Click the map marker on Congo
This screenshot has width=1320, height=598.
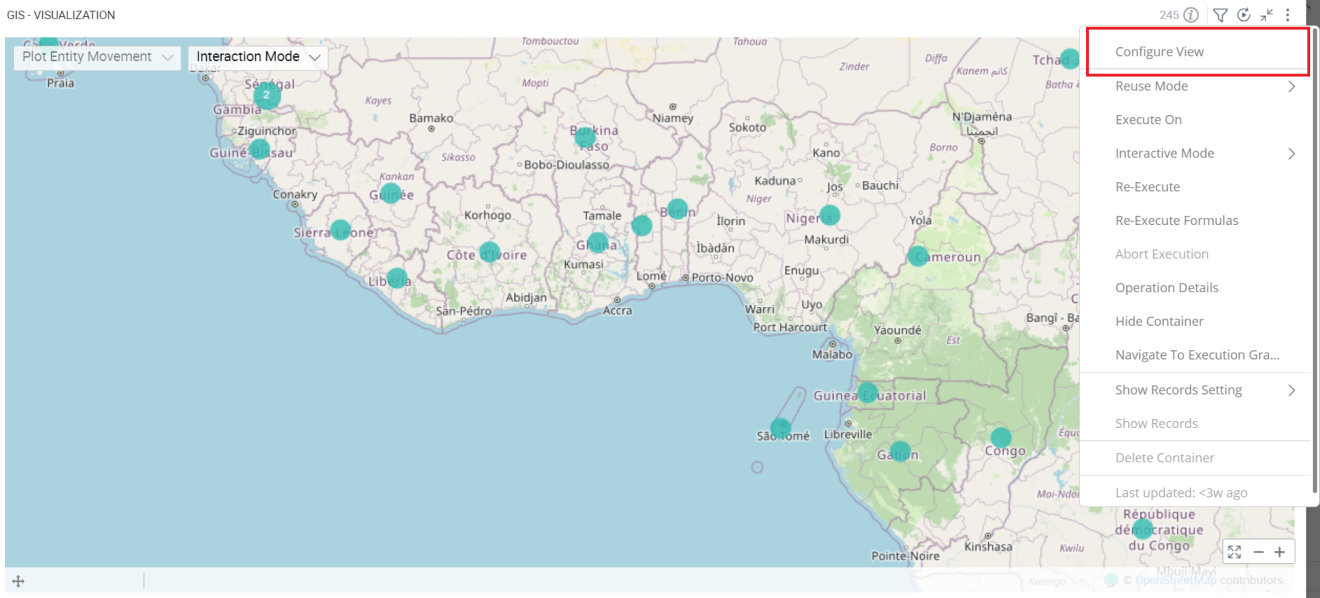pos(1001,437)
